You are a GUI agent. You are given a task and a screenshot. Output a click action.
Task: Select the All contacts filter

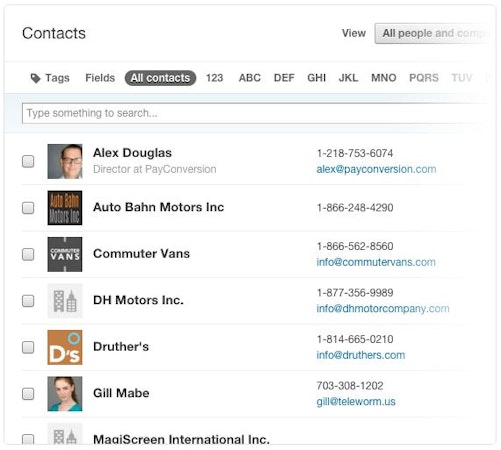click(160, 78)
